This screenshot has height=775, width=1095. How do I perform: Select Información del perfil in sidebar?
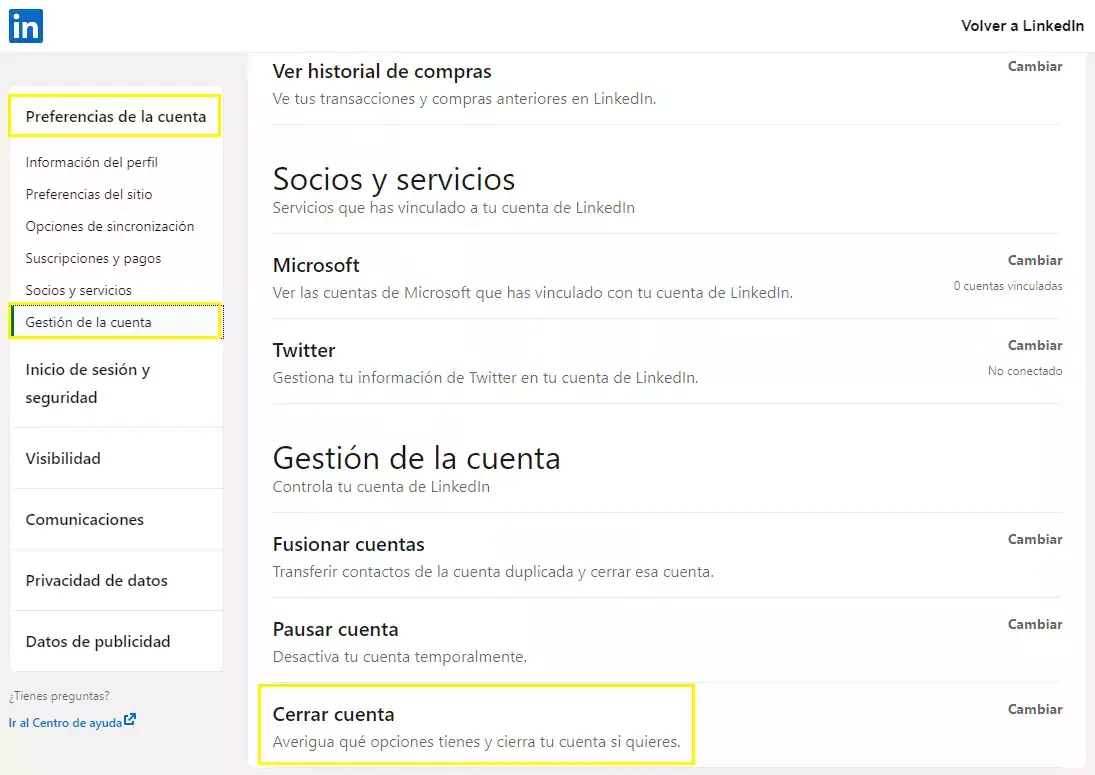click(x=91, y=162)
